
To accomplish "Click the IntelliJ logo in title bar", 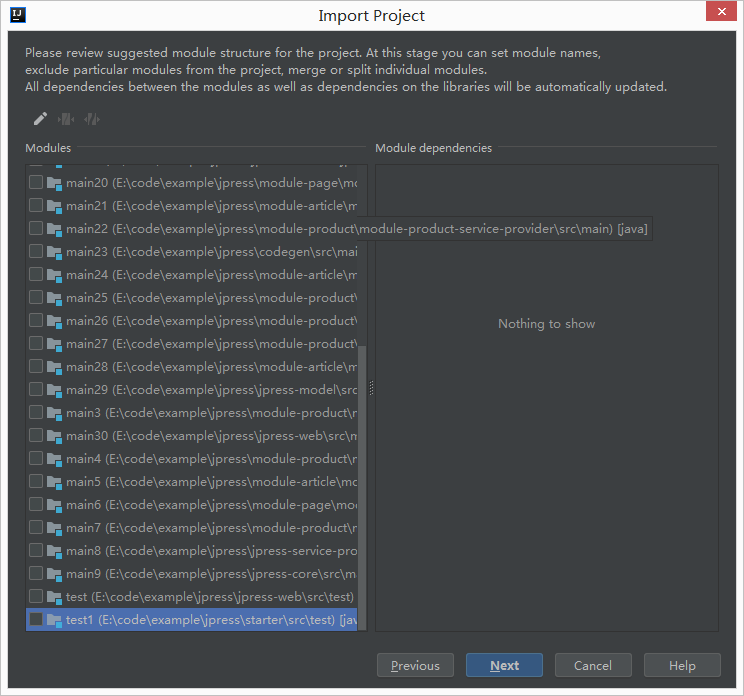I will [x=16, y=15].
